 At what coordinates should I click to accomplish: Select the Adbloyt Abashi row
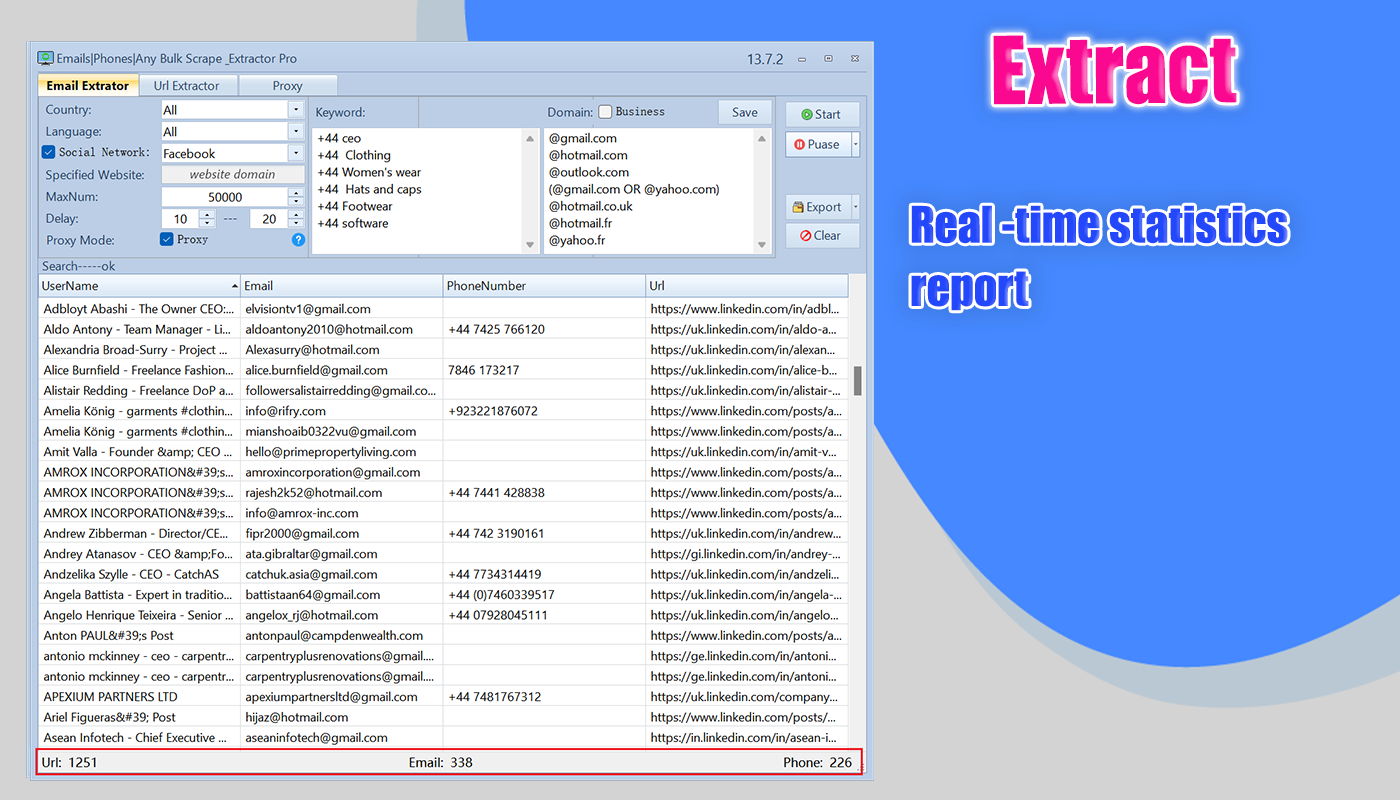click(442, 309)
